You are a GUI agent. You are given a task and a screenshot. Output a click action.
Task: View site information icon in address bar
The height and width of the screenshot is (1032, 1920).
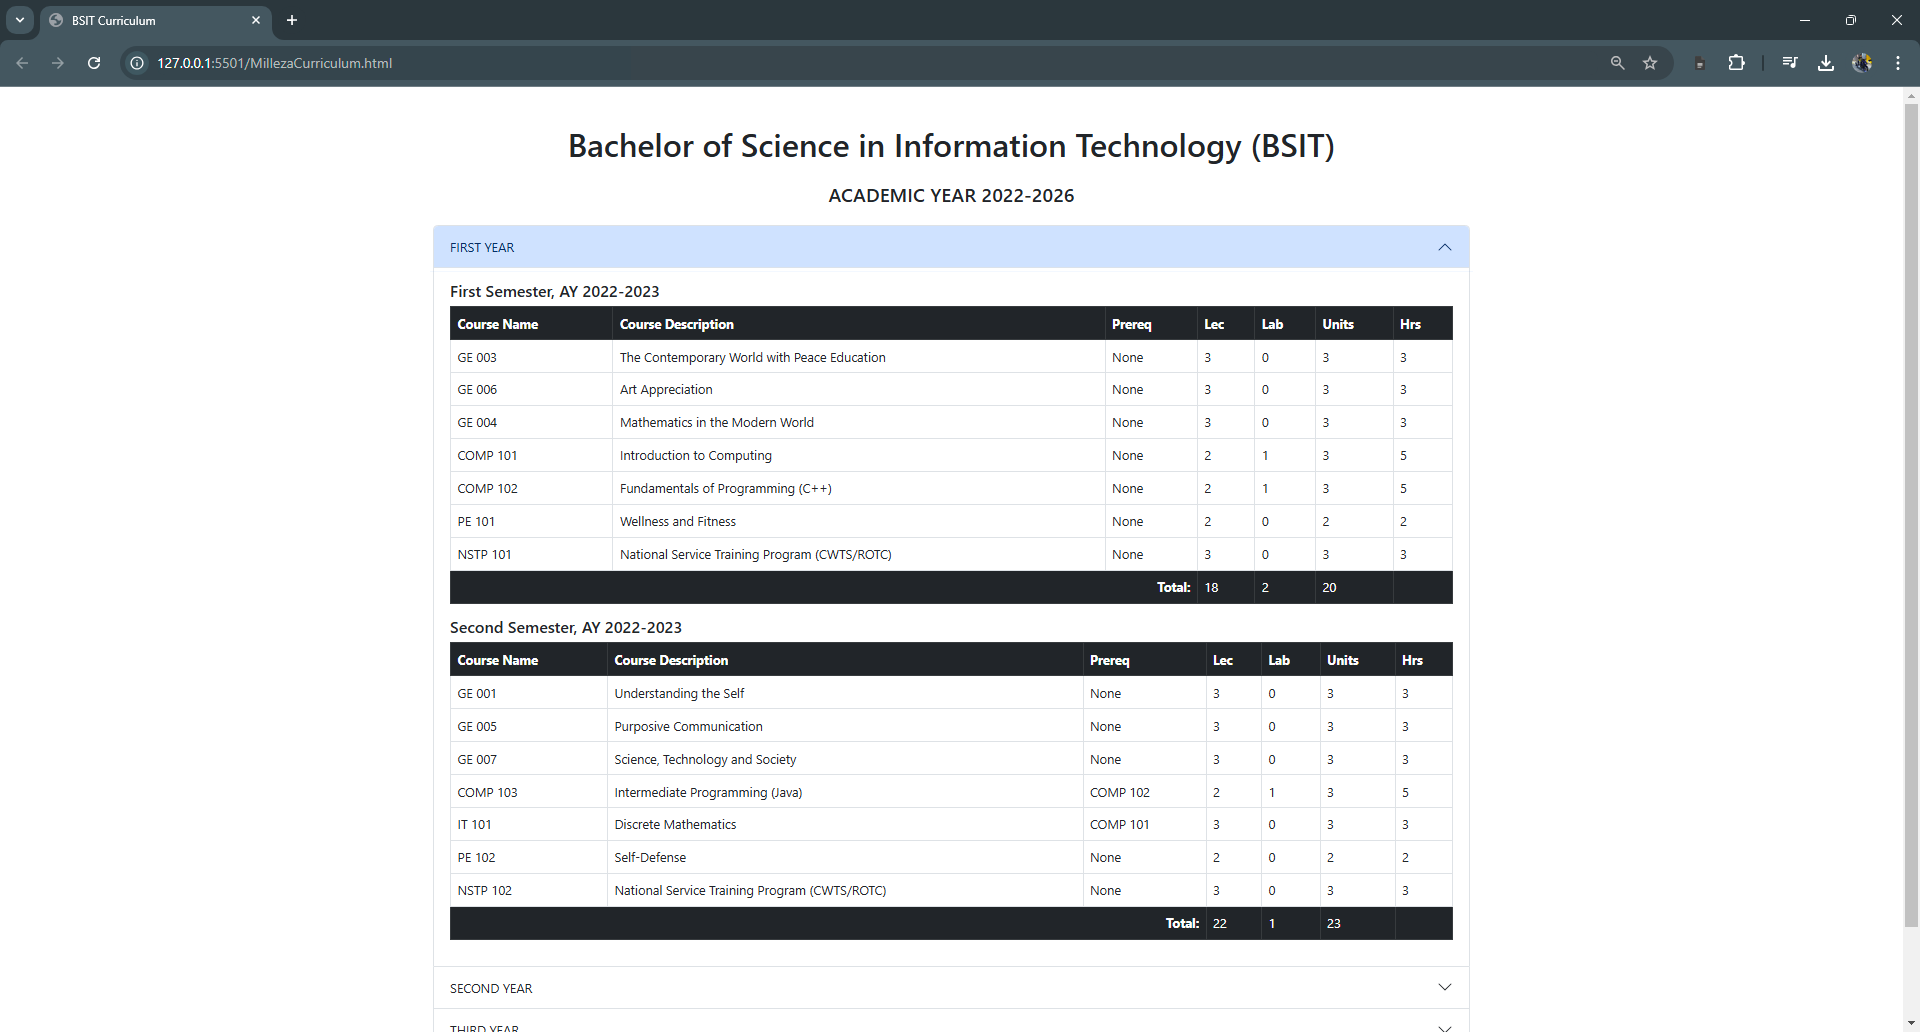(138, 63)
